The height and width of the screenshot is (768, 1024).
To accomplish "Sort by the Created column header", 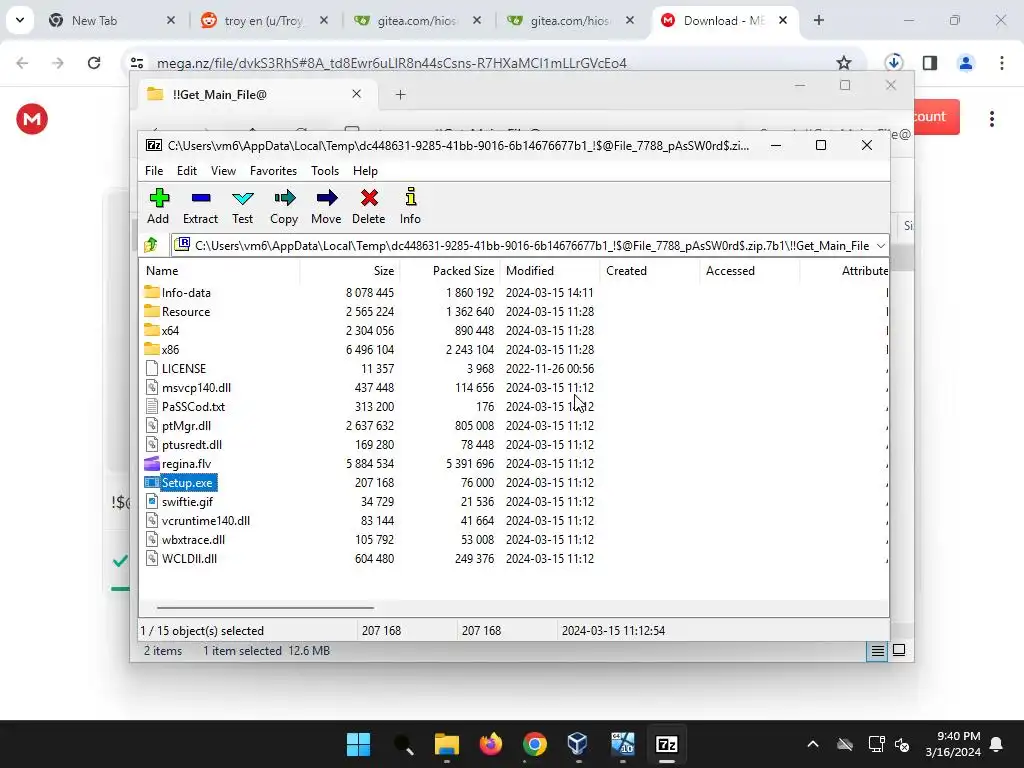I will coord(650,270).
